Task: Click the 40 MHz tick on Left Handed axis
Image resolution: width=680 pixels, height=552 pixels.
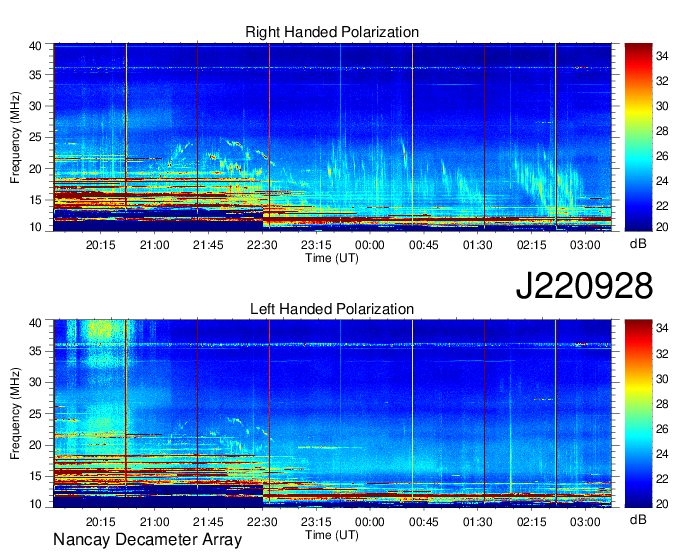Action: tap(35, 322)
